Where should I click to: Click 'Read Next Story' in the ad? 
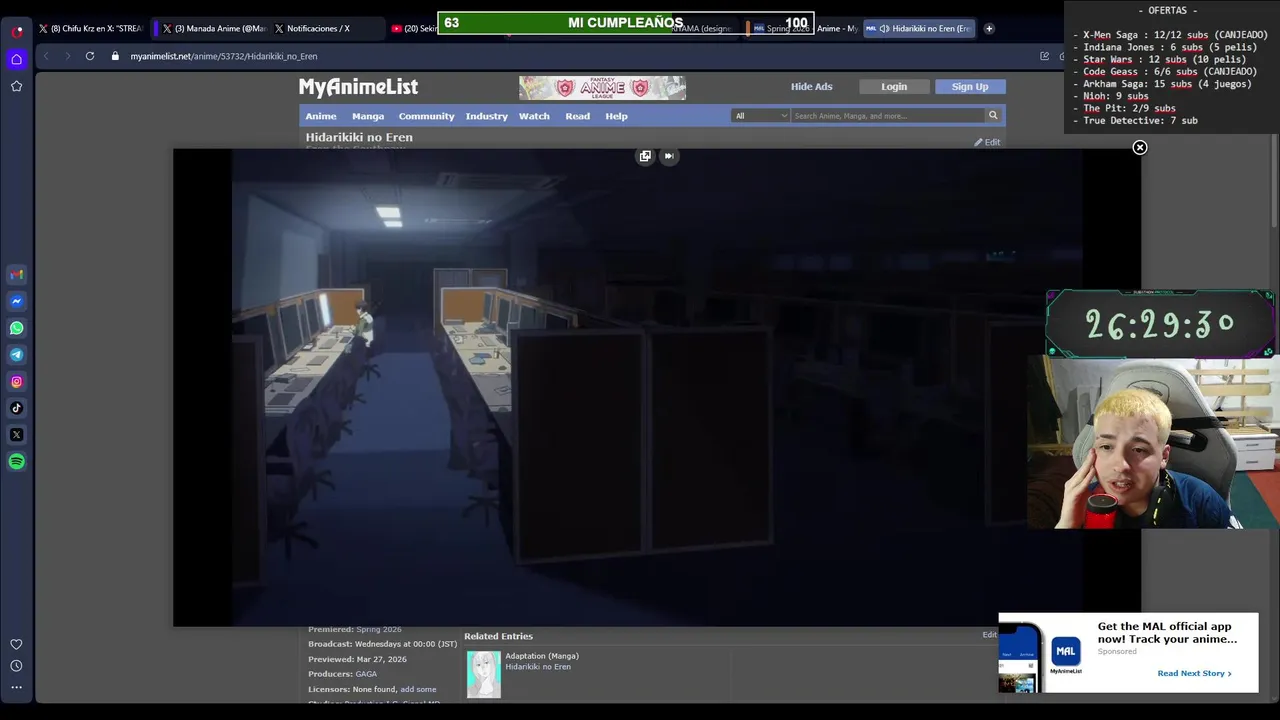(1194, 673)
